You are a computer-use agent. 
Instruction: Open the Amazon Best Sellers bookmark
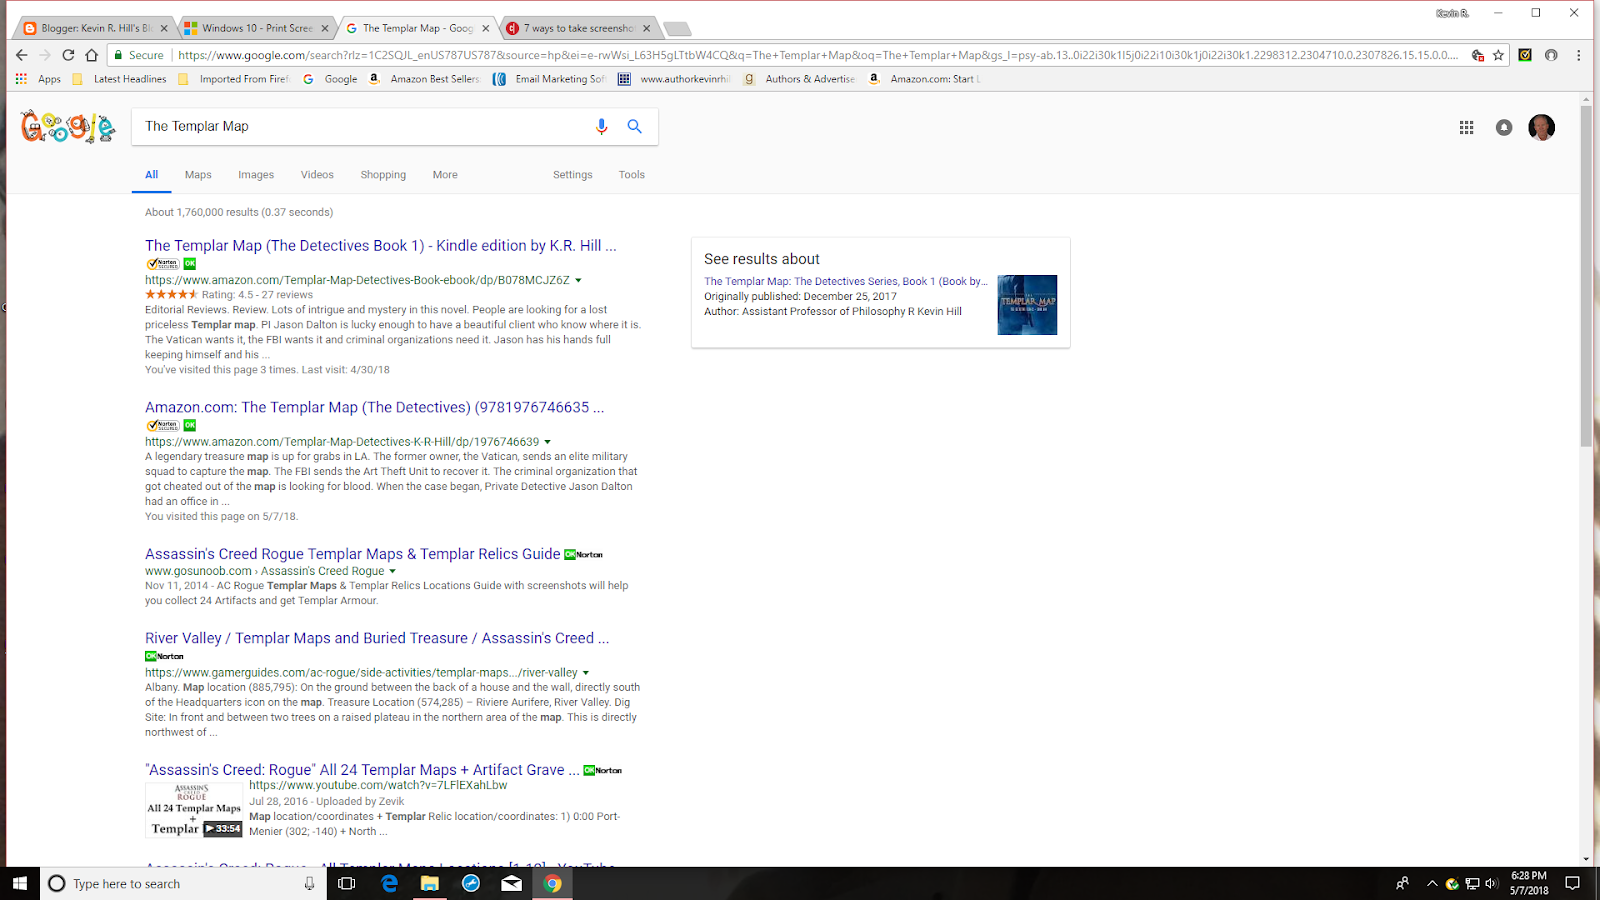424,79
